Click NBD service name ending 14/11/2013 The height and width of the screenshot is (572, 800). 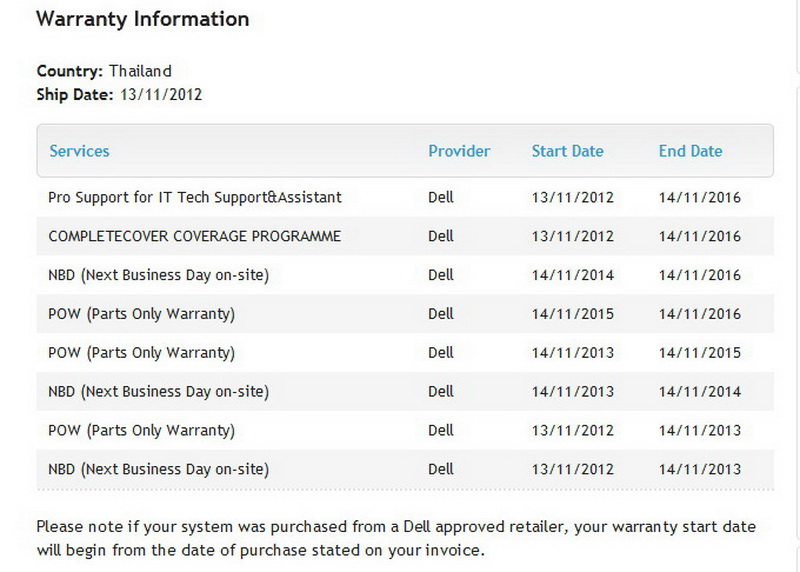click(x=158, y=468)
